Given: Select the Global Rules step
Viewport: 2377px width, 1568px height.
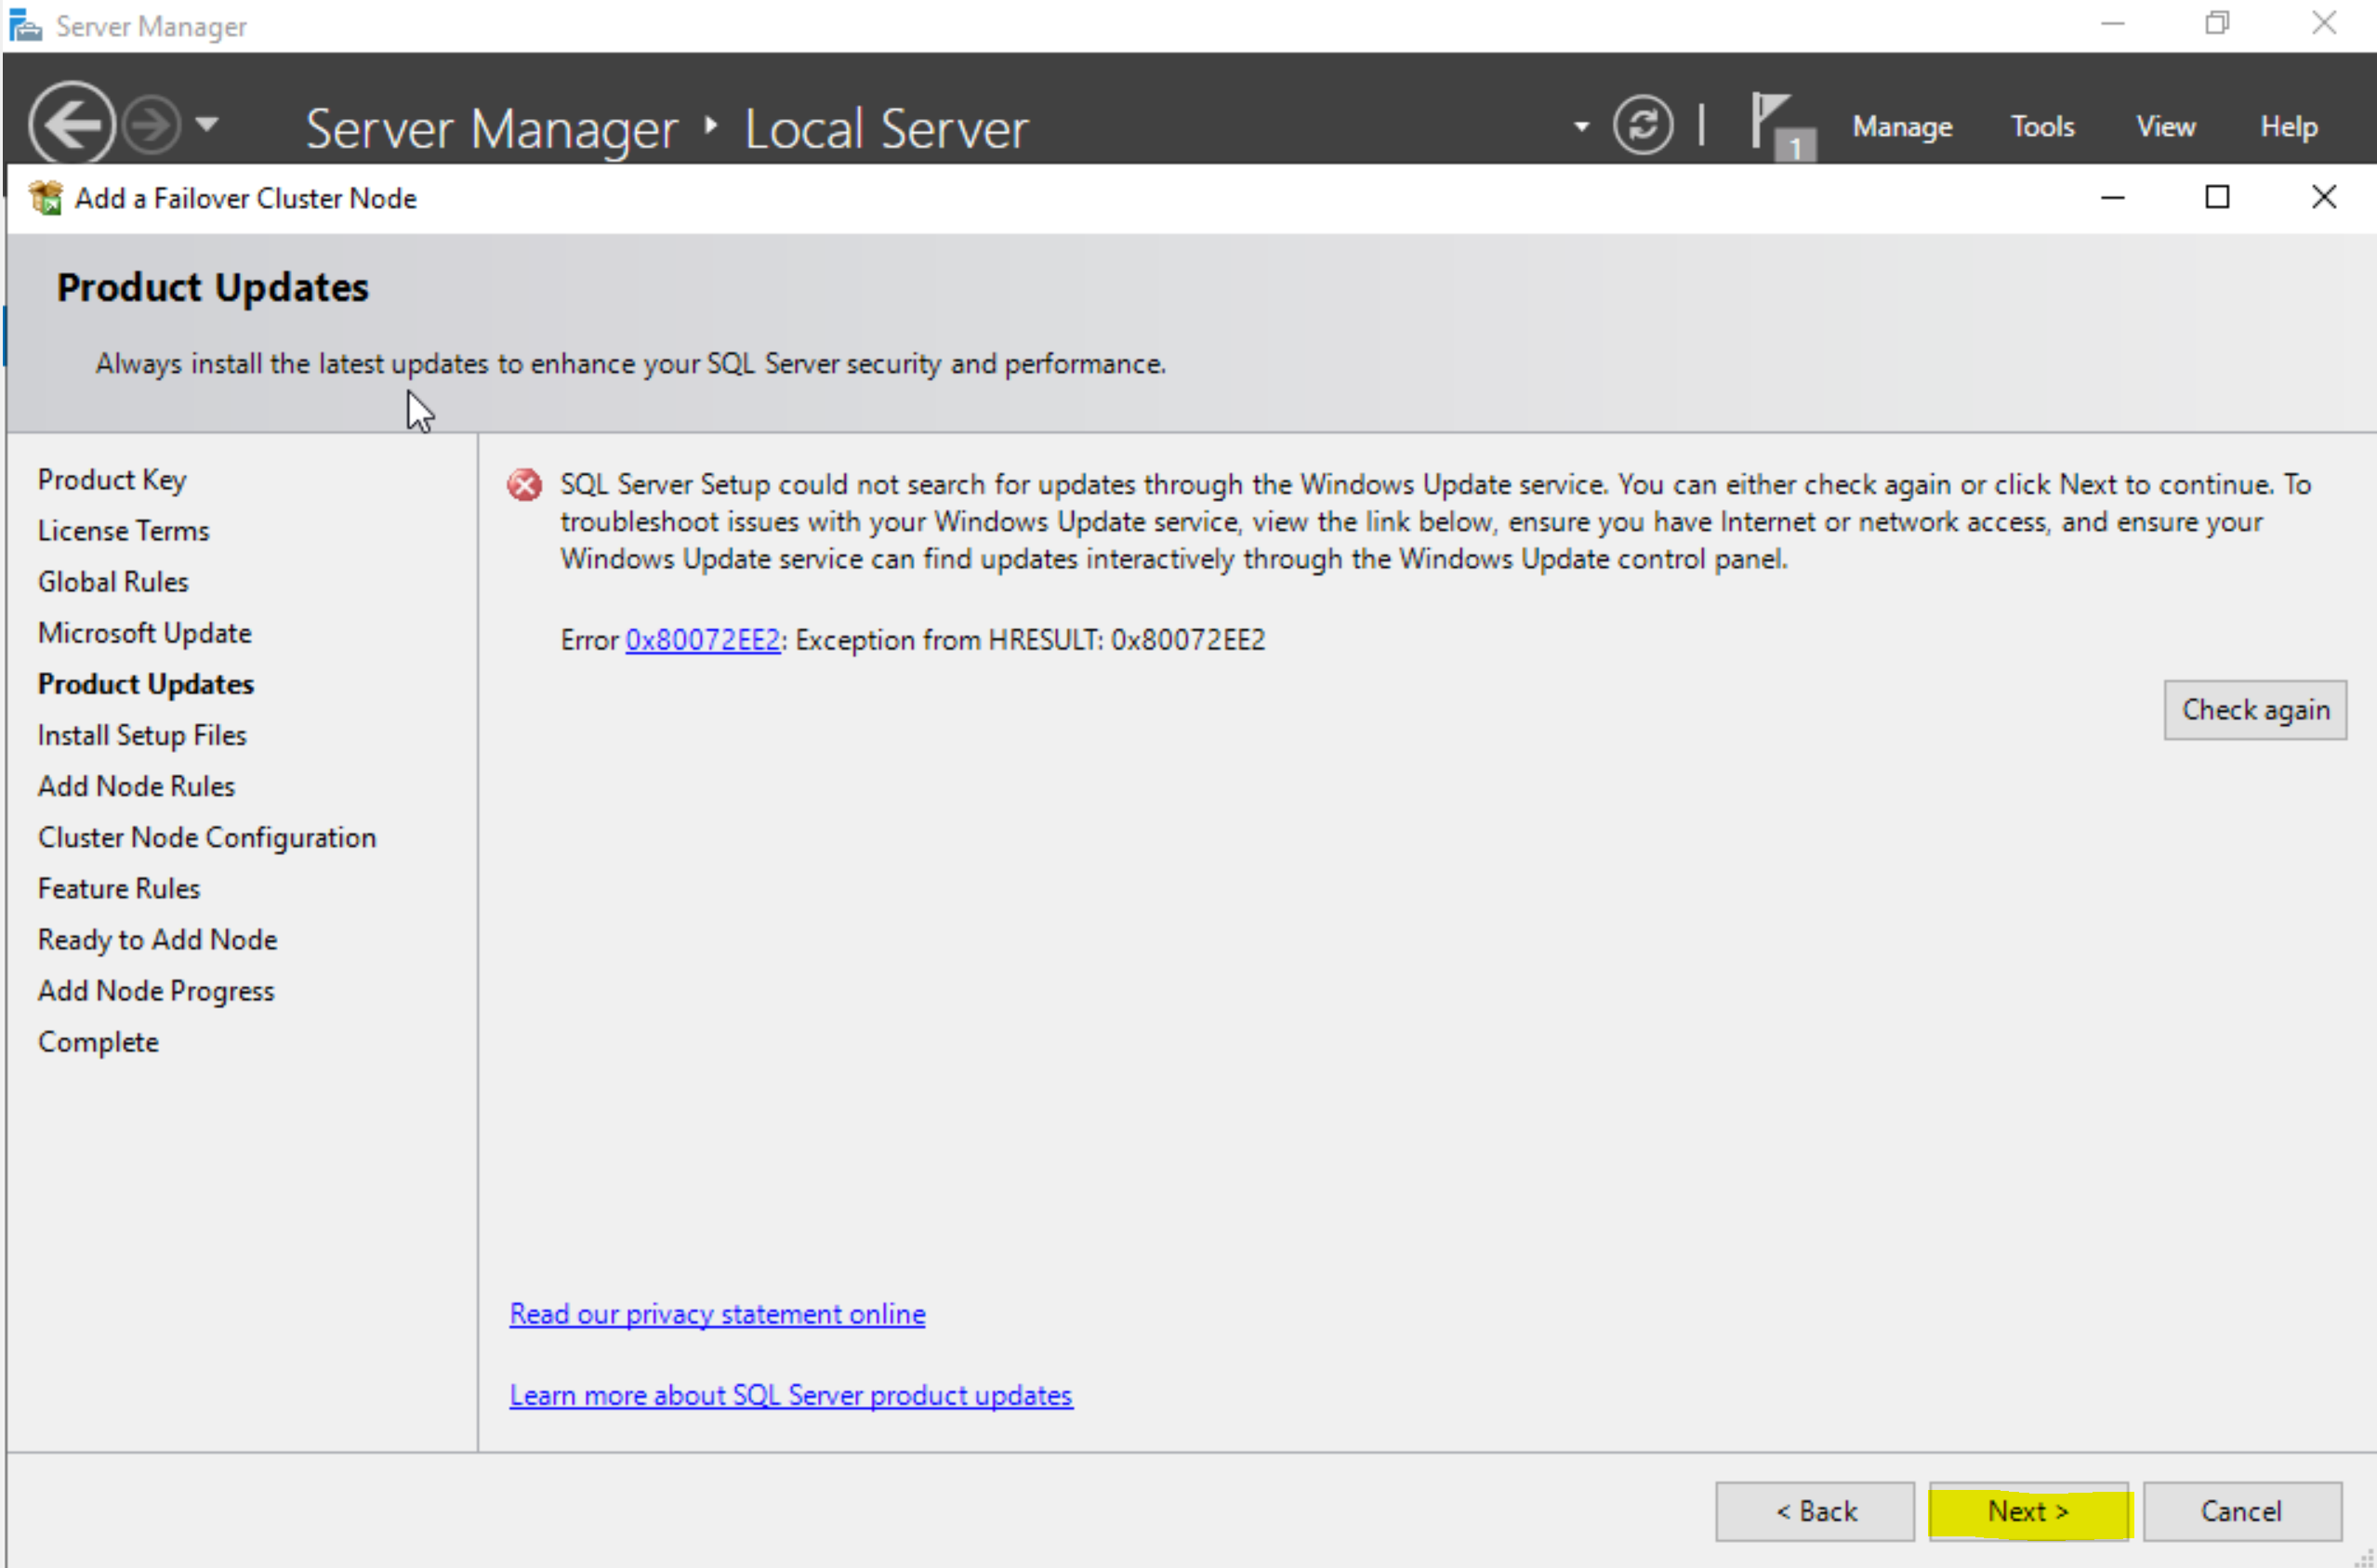Looking at the screenshot, I should pos(113,582).
